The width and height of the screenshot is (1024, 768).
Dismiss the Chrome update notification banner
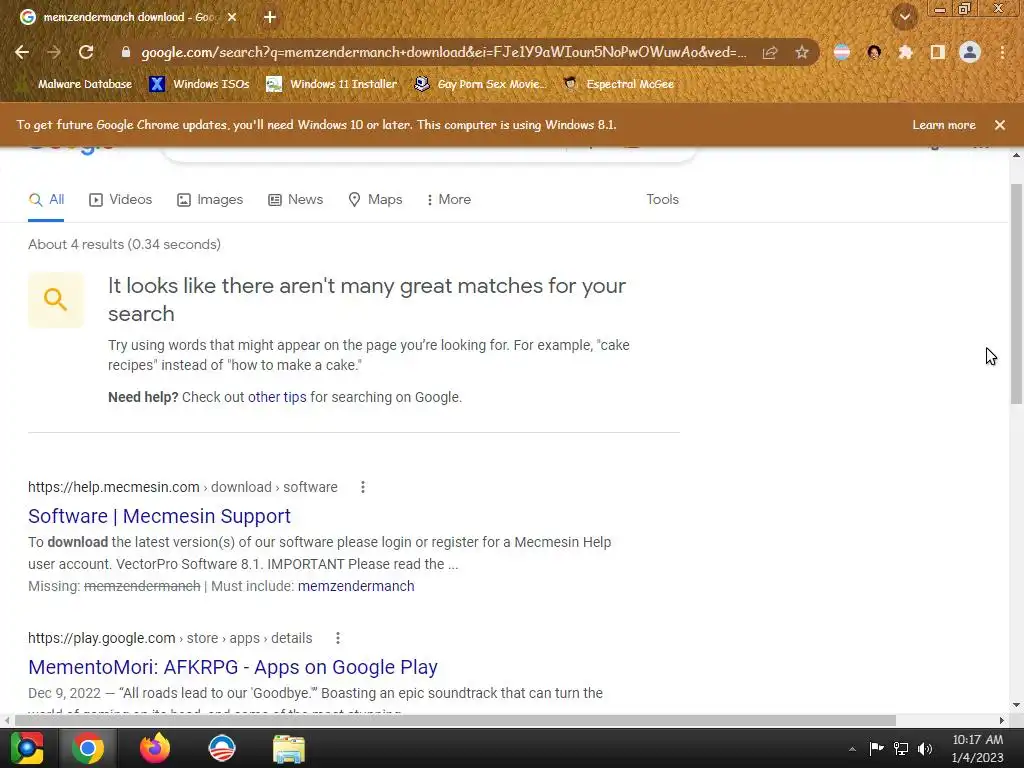pos(1000,125)
